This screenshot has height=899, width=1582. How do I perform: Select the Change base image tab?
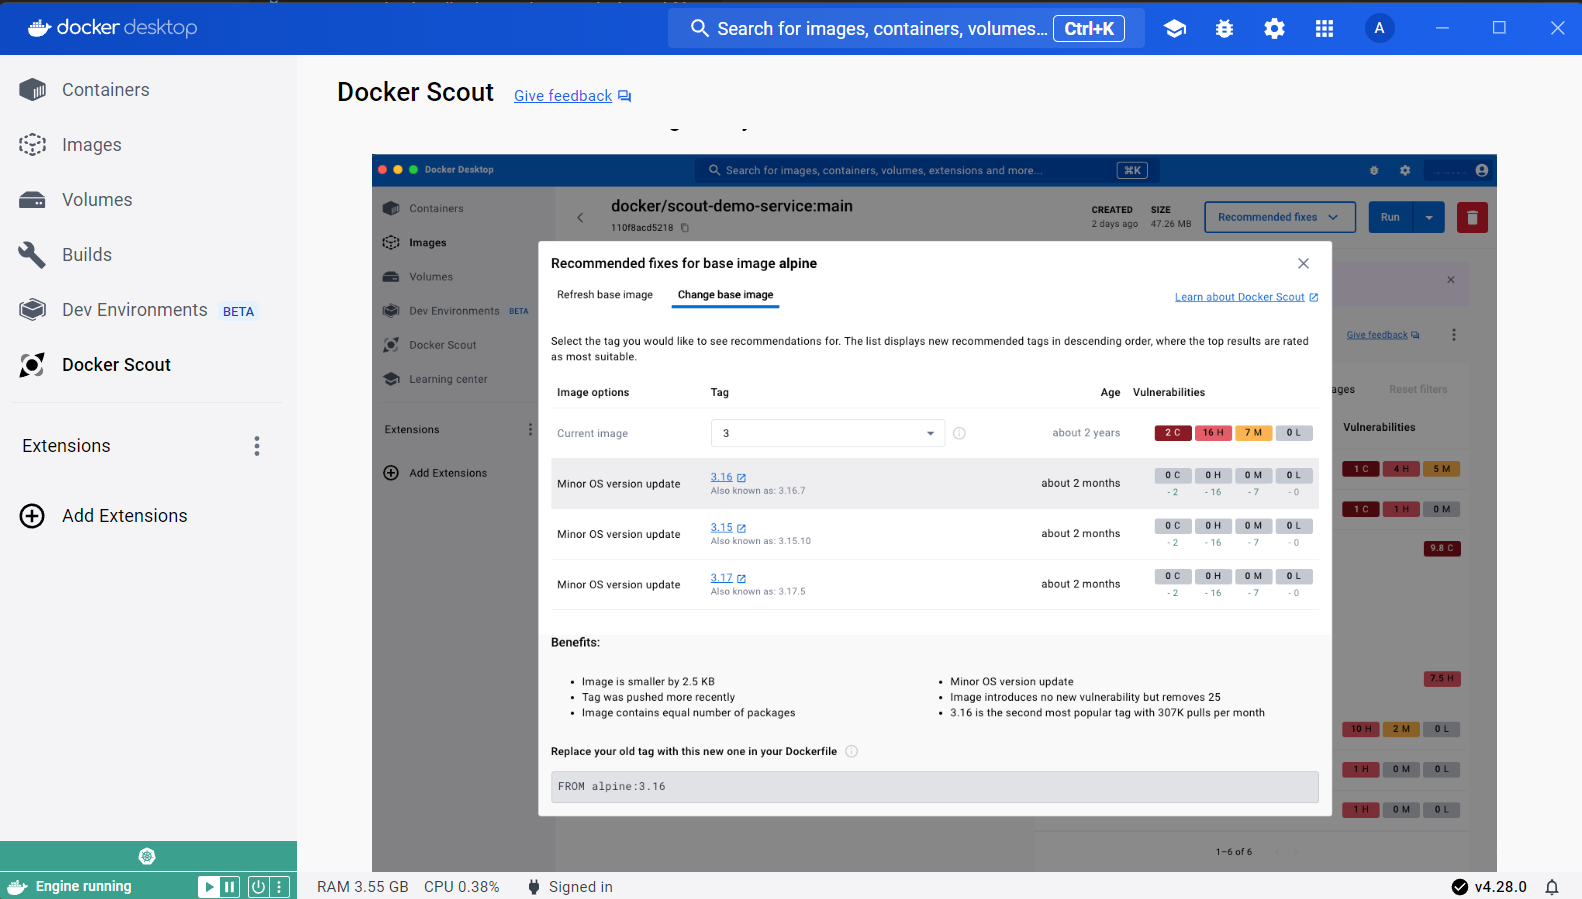725,295
